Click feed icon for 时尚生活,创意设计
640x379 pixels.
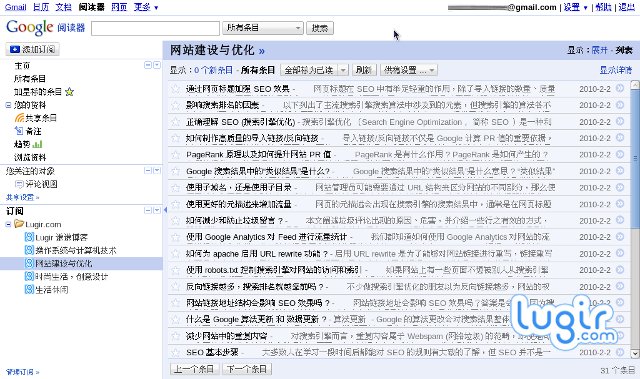click(29, 276)
